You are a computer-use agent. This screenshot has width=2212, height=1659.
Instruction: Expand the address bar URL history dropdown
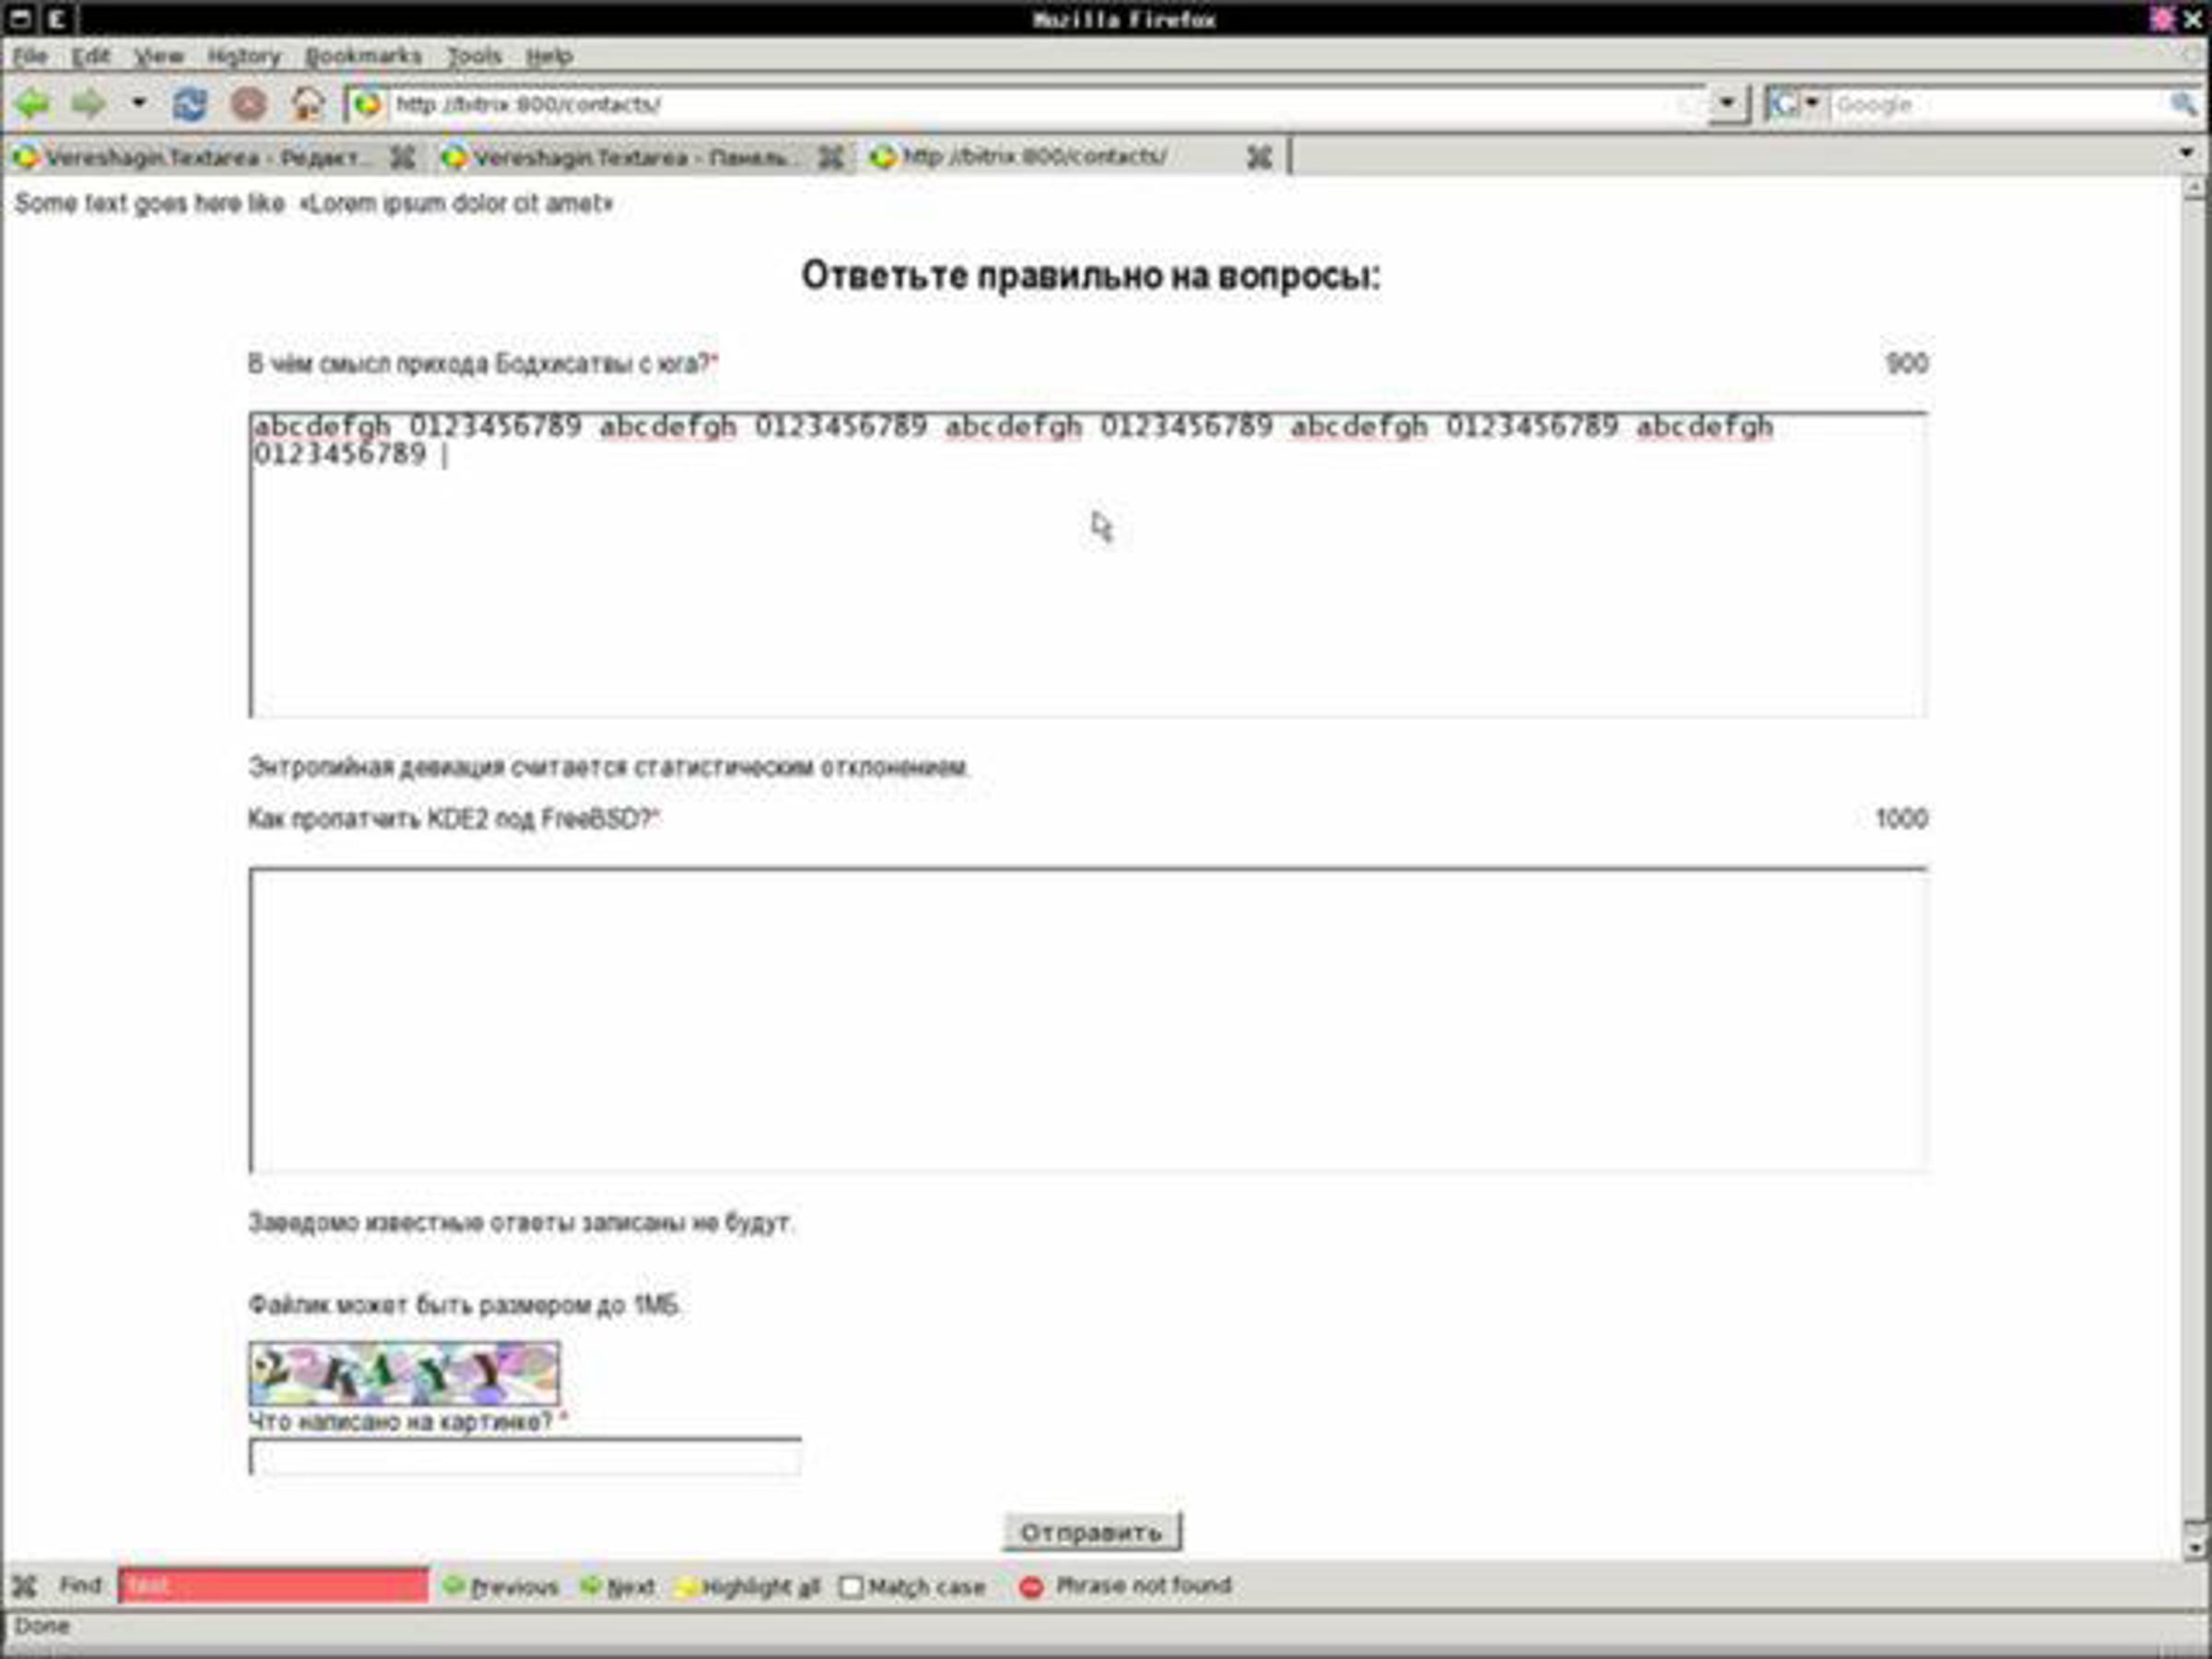pos(1726,104)
